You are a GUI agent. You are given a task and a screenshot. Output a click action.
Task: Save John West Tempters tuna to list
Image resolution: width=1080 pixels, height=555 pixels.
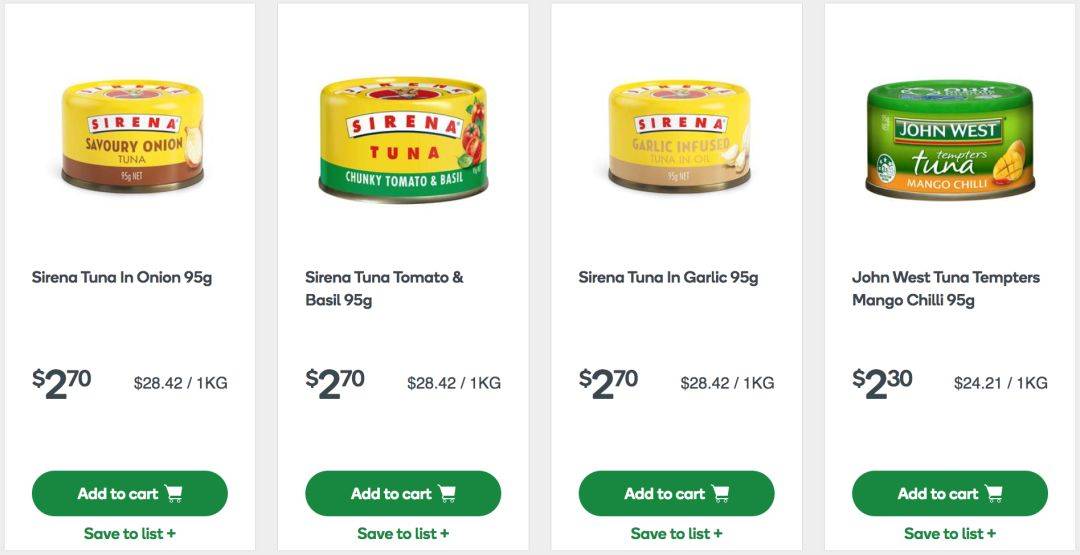[x=950, y=534]
